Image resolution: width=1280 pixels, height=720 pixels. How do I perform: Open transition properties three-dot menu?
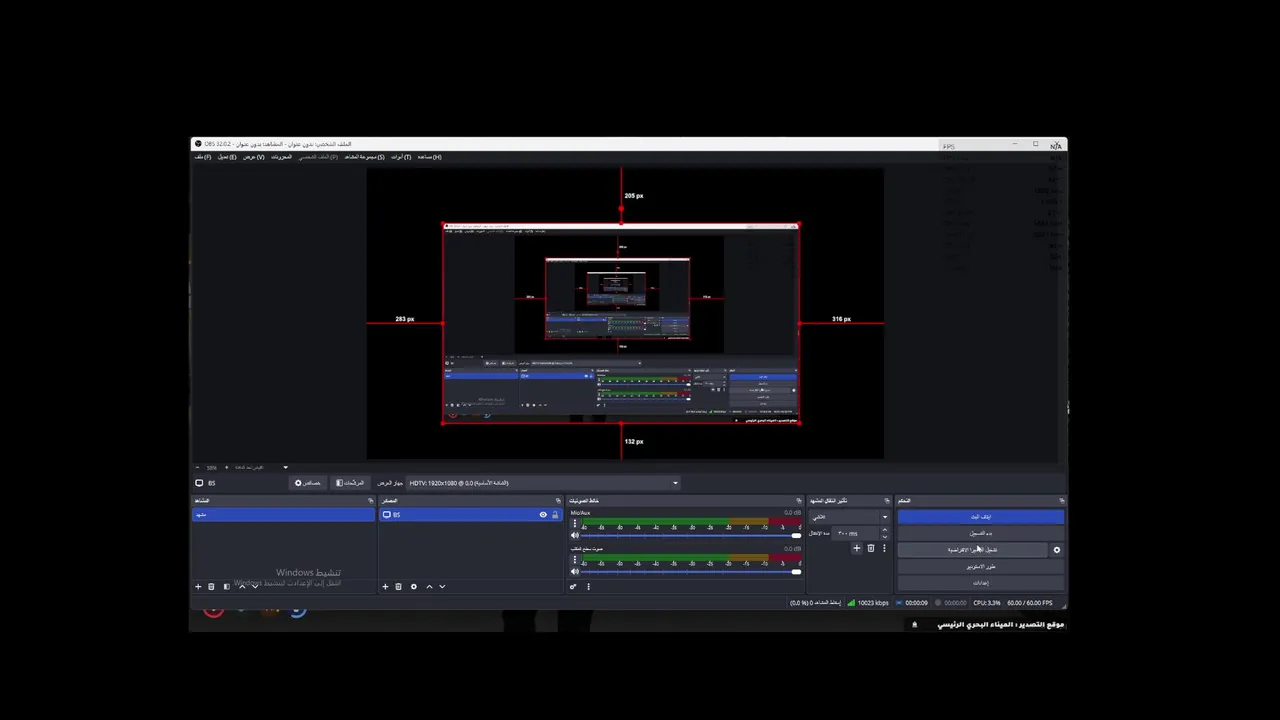click(x=884, y=548)
